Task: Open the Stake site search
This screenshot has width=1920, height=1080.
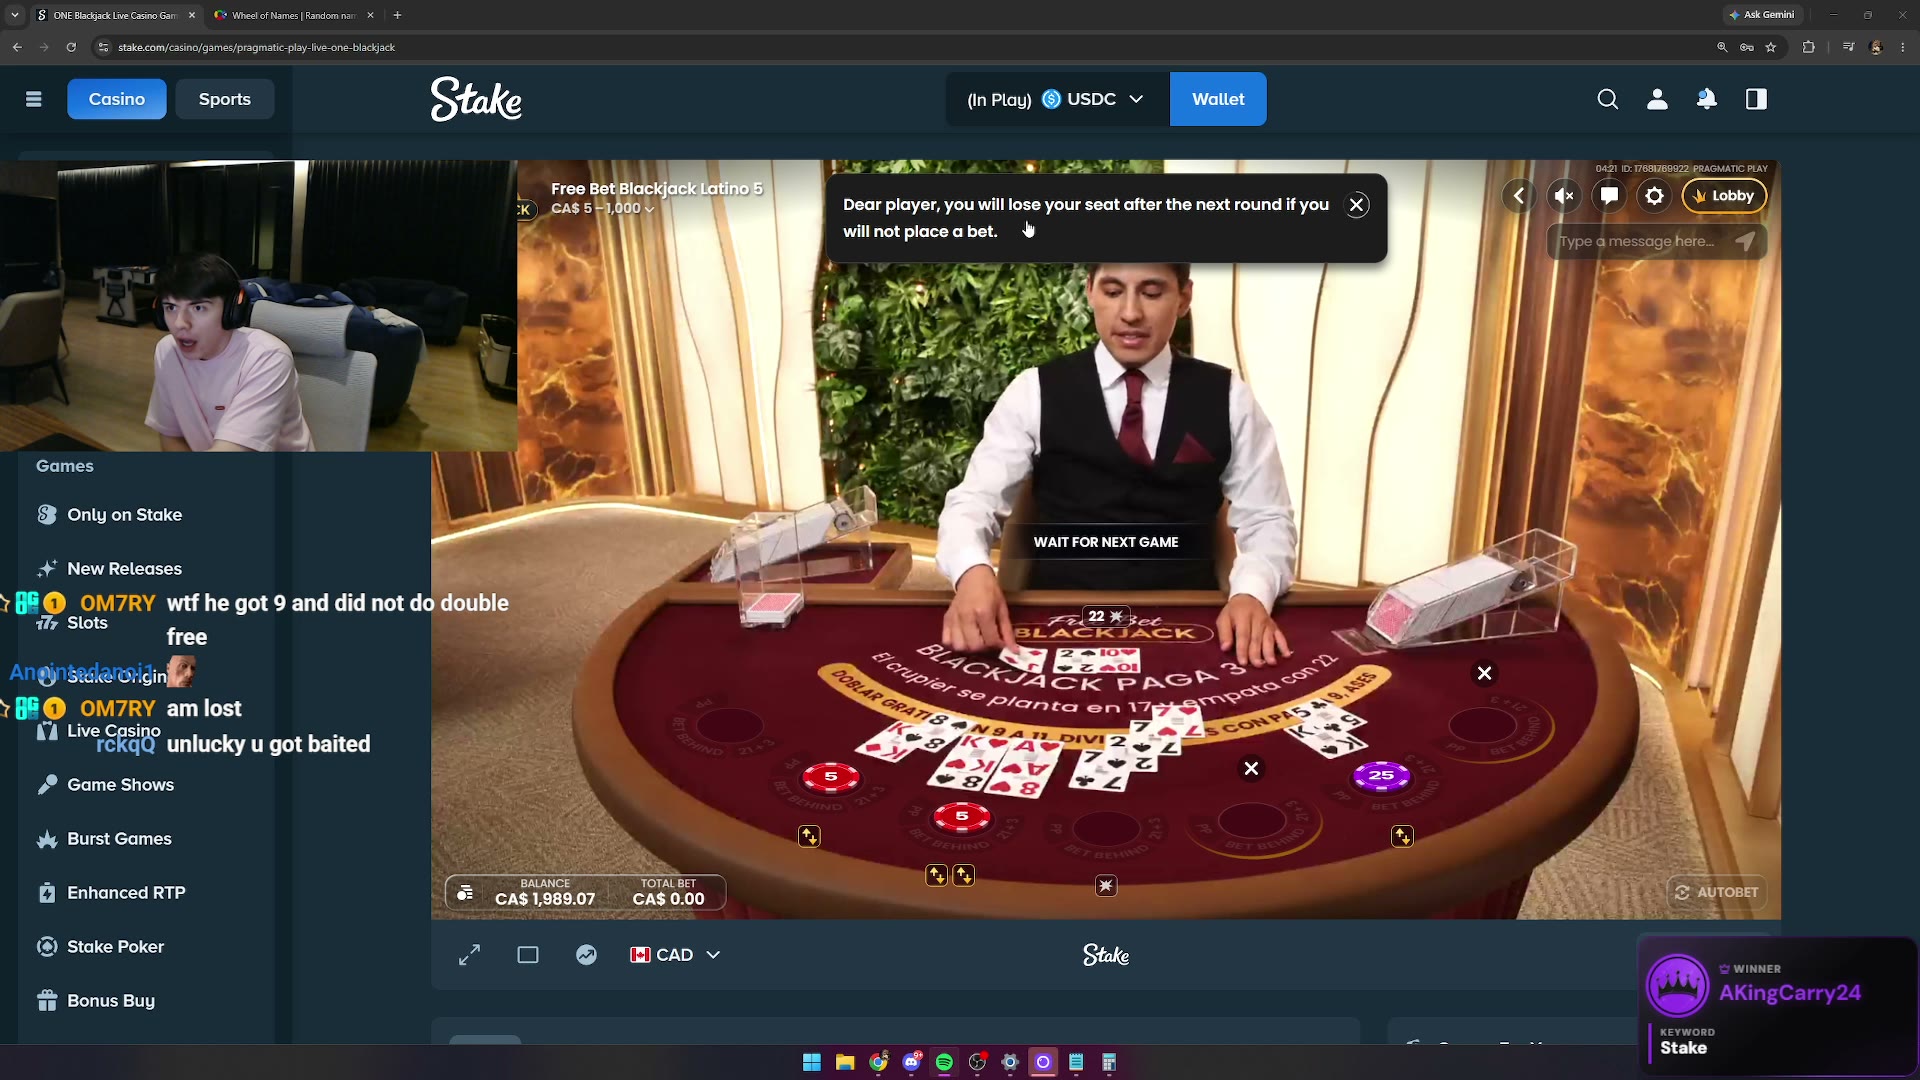Action: click(1607, 99)
